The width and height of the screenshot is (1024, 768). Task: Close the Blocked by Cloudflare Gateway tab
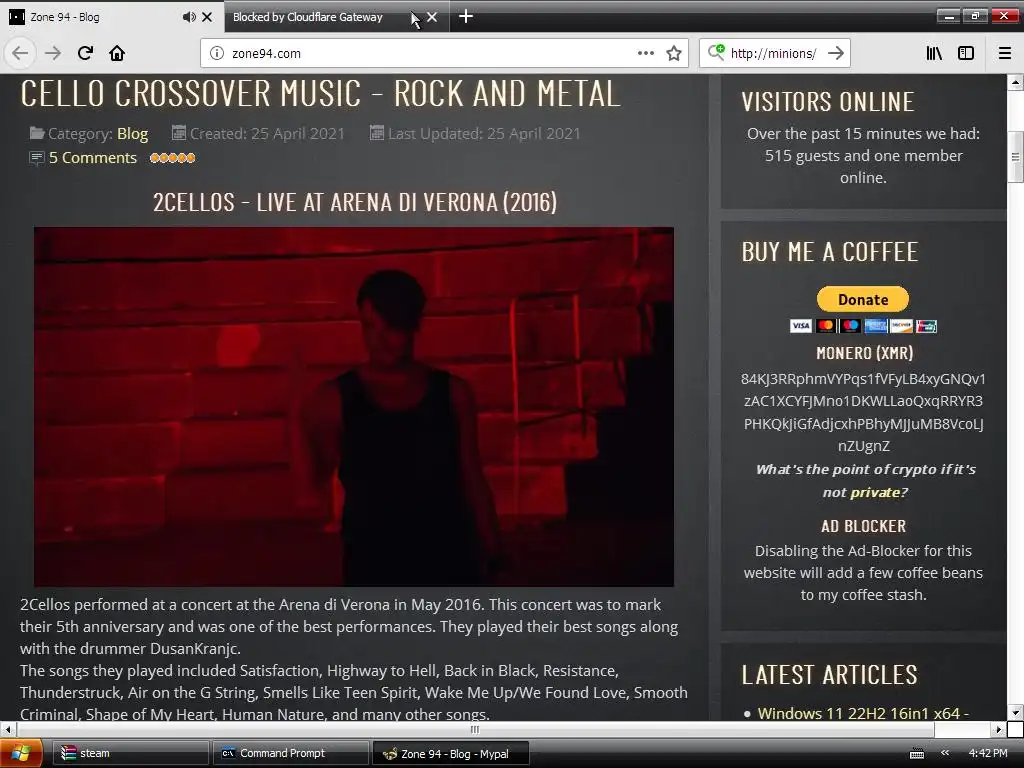coord(432,17)
